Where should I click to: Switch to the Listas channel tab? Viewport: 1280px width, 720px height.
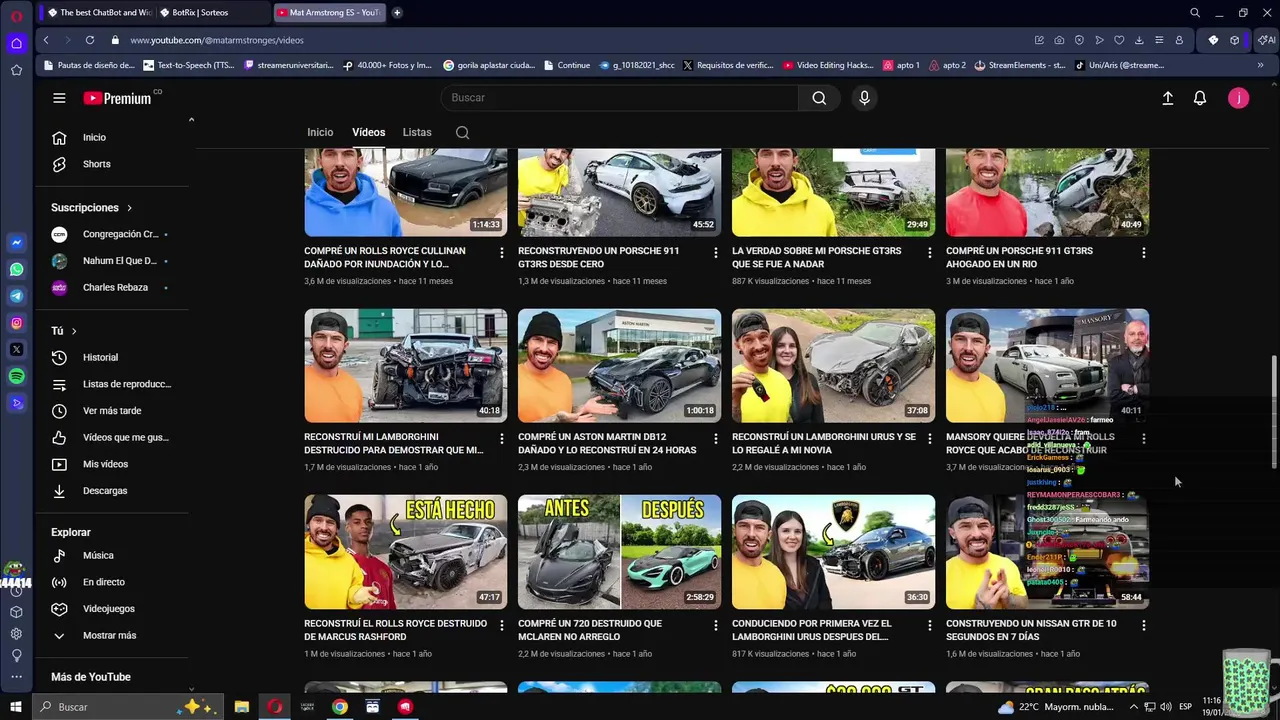tap(417, 132)
